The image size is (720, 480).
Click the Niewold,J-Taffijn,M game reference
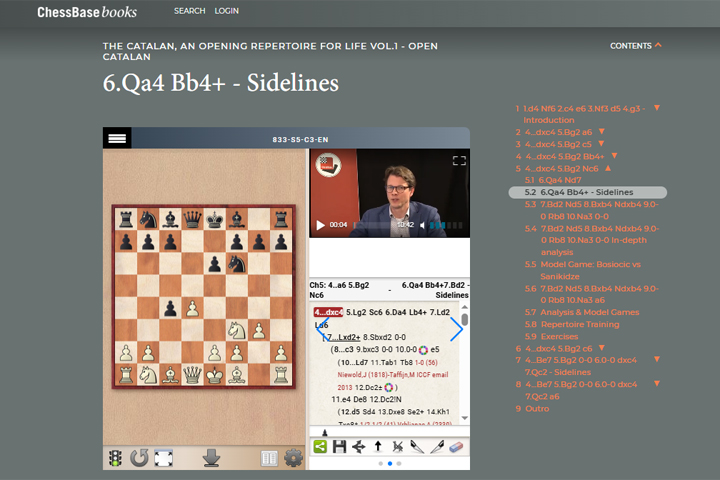[x=393, y=375]
